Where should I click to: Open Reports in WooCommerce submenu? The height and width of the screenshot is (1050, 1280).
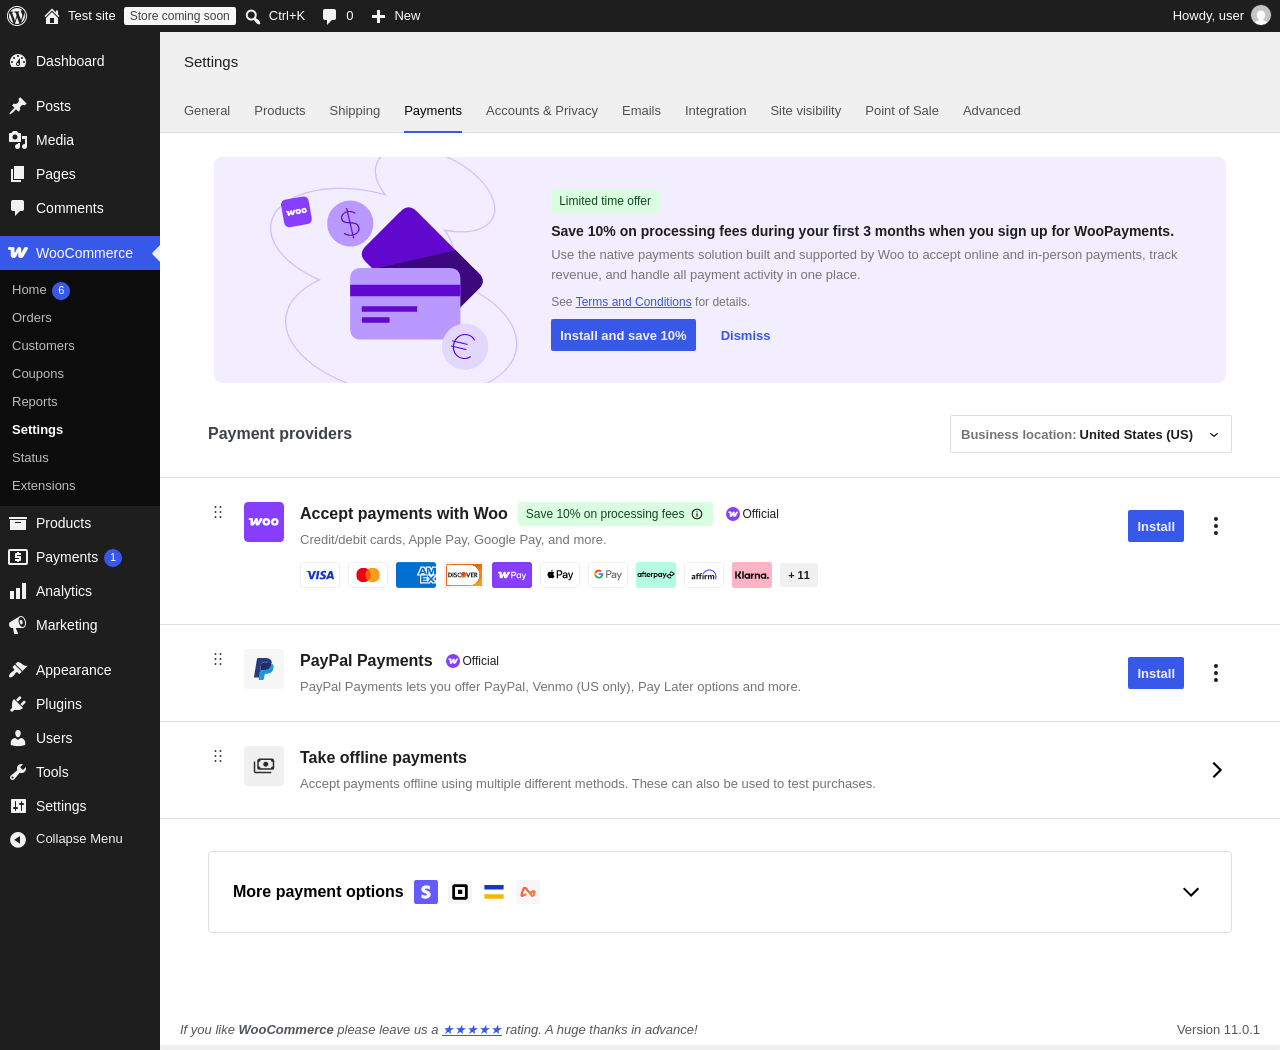[x=35, y=402]
